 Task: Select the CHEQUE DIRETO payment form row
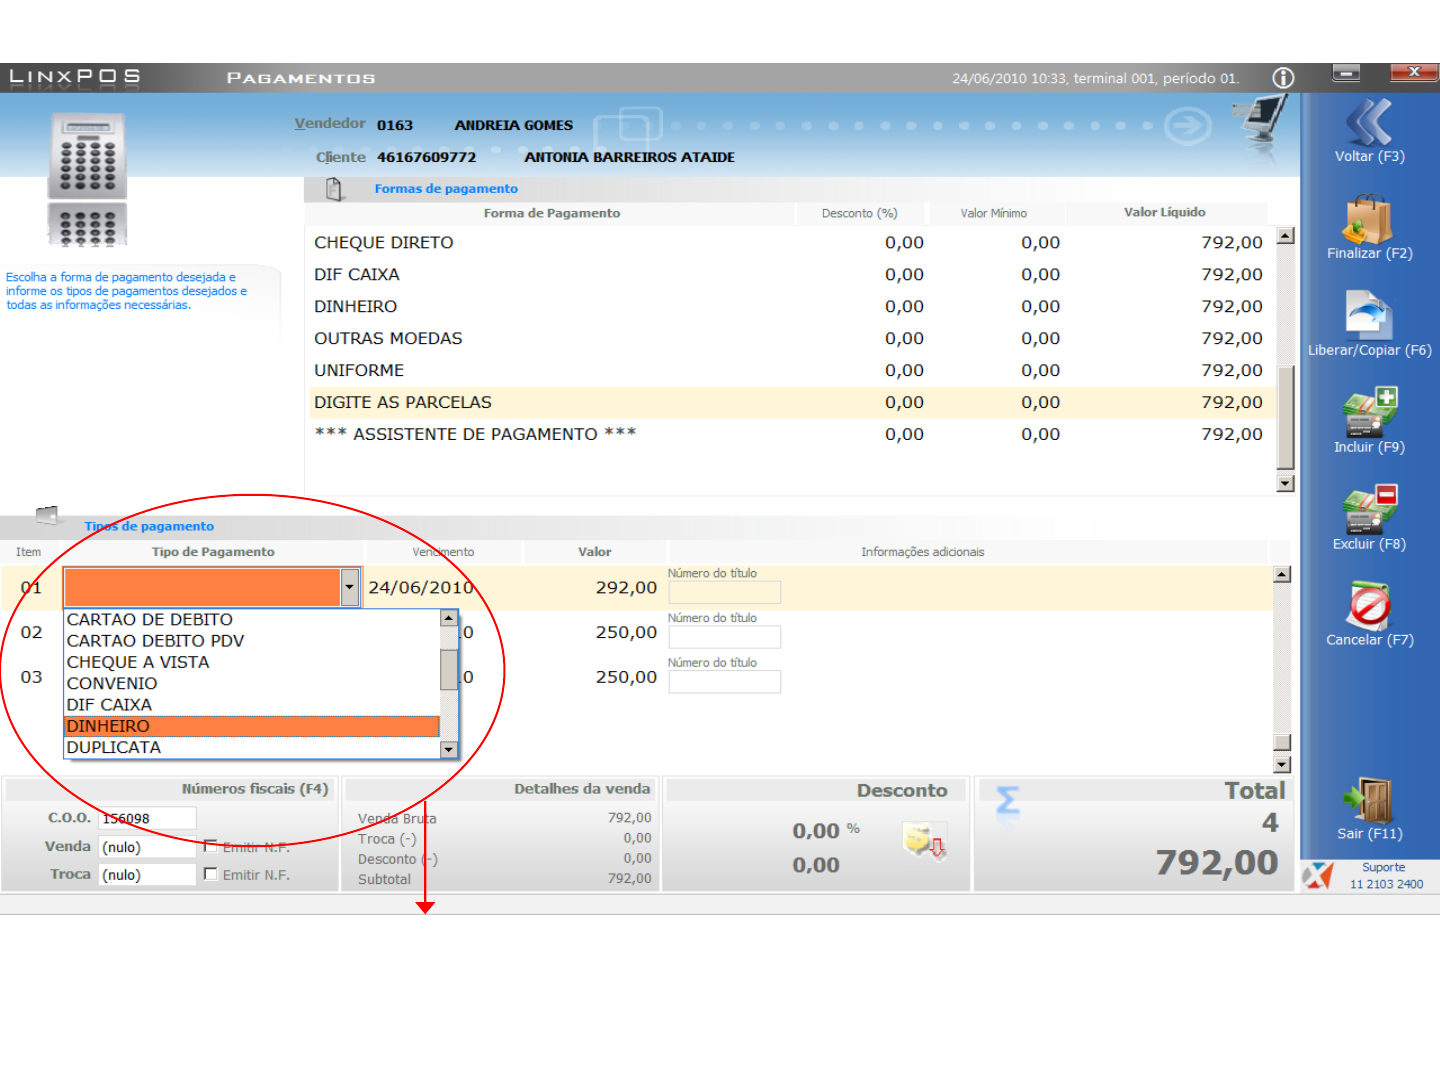[789, 242]
